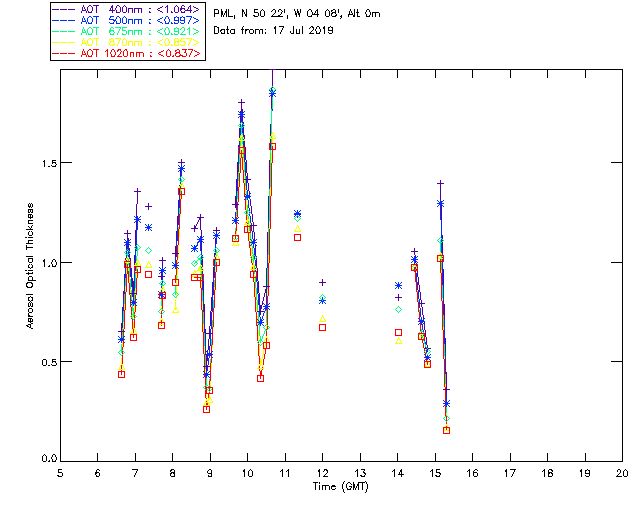
Task: Click the AOT 500nm legend entry
Action: [126, 20]
